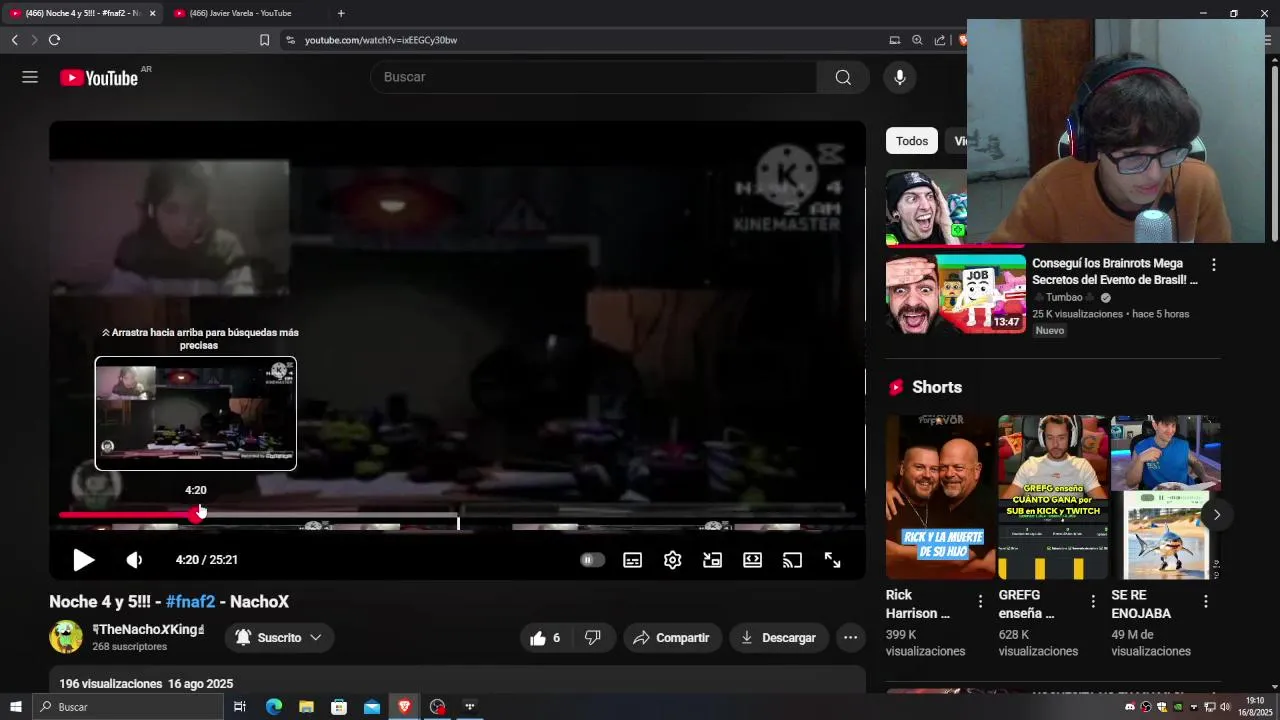Click the browser share page icon

(x=940, y=40)
